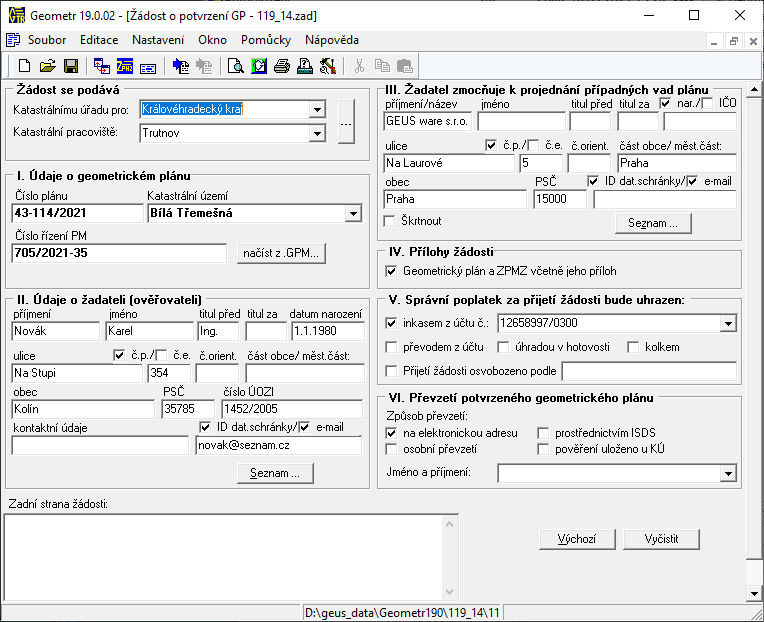Click the načíst z .GPM... button
764x622 pixels.
pyautogui.click(x=281, y=254)
